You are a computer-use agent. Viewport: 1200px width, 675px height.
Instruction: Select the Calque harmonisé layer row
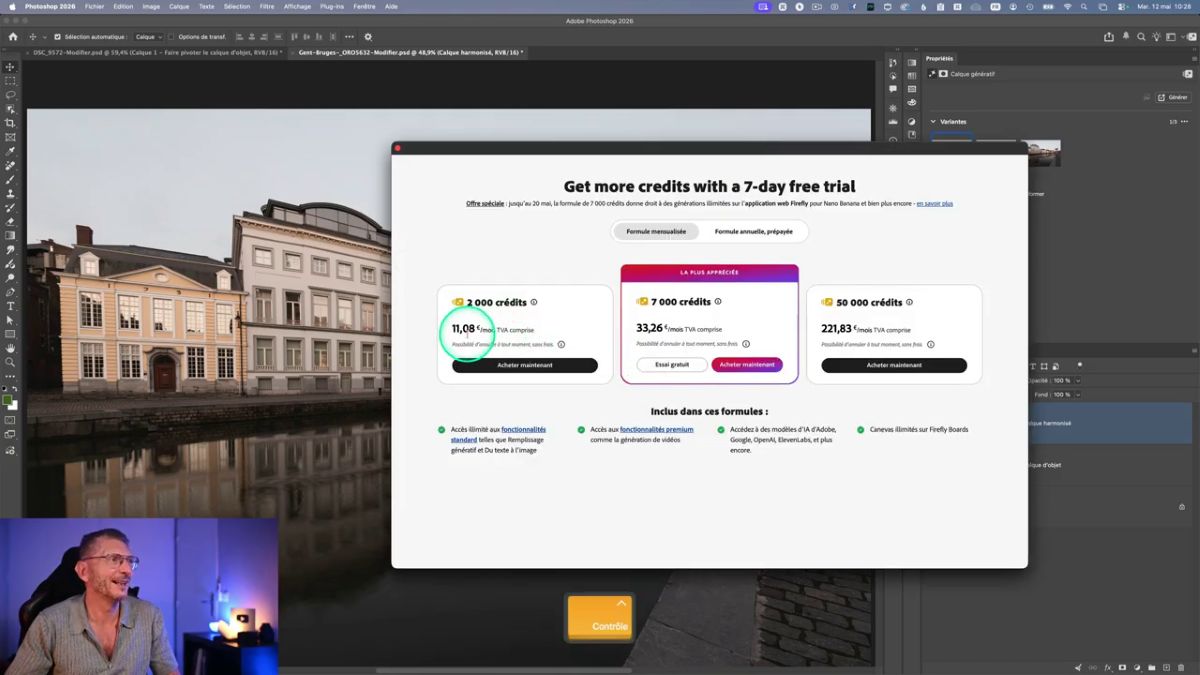coord(1110,423)
